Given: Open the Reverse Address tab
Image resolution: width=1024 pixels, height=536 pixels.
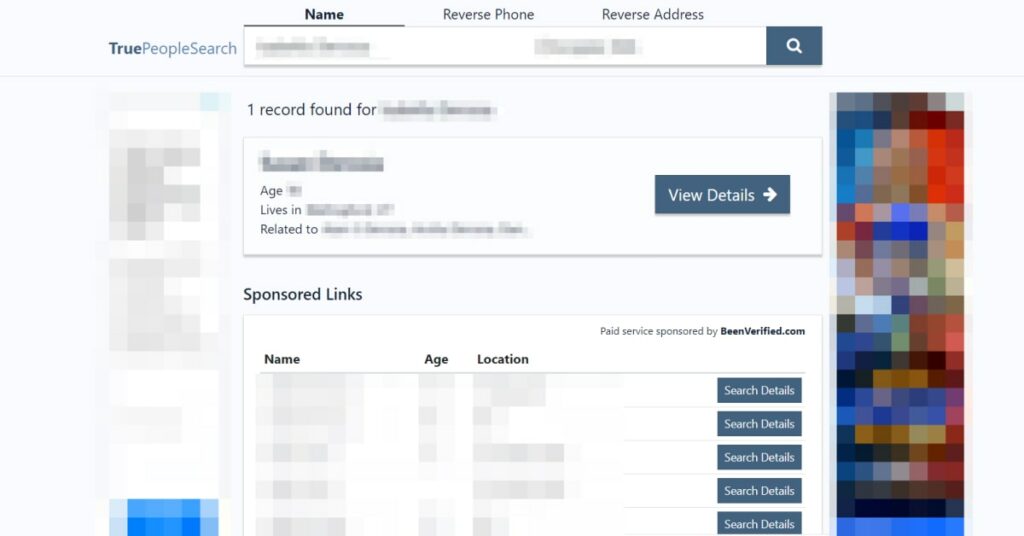Looking at the screenshot, I should pyautogui.click(x=652, y=14).
